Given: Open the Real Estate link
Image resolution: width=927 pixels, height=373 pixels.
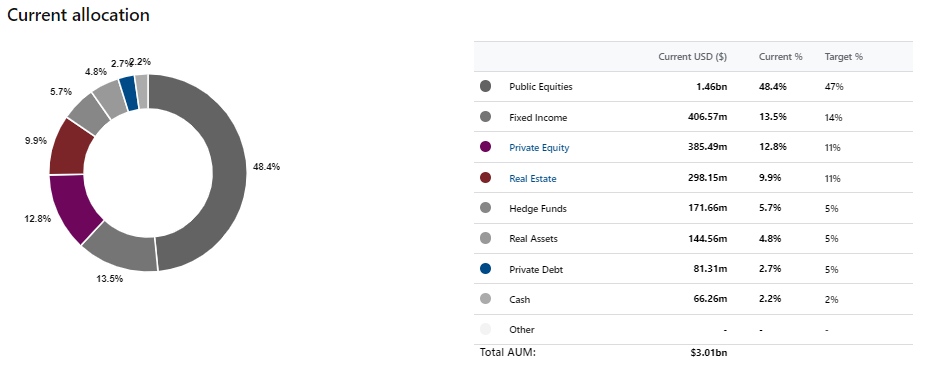Looking at the screenshot, I should (533, 179).
